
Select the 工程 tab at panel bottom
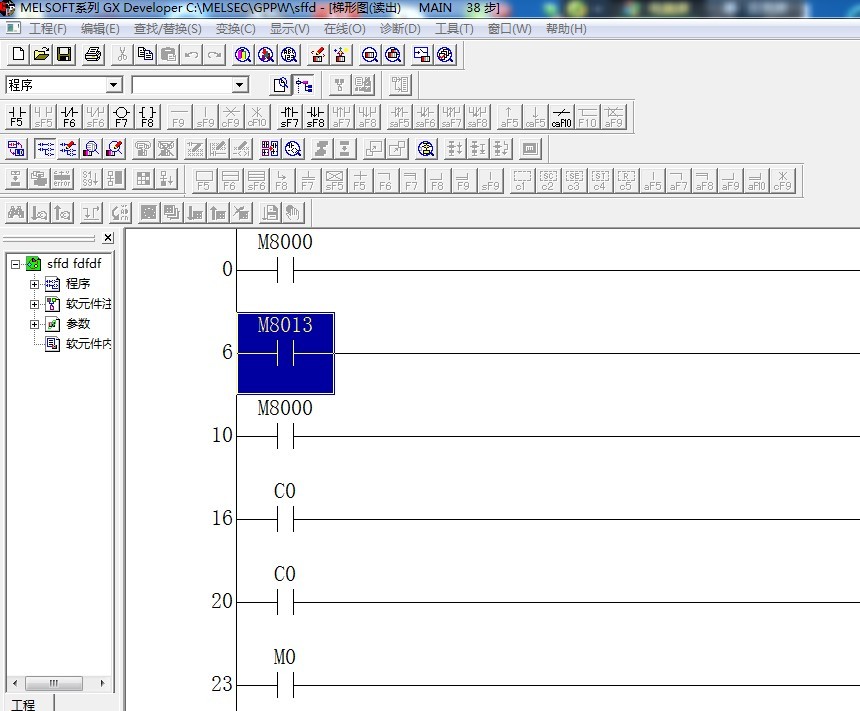pyautogui.click(x=23, y=704)
